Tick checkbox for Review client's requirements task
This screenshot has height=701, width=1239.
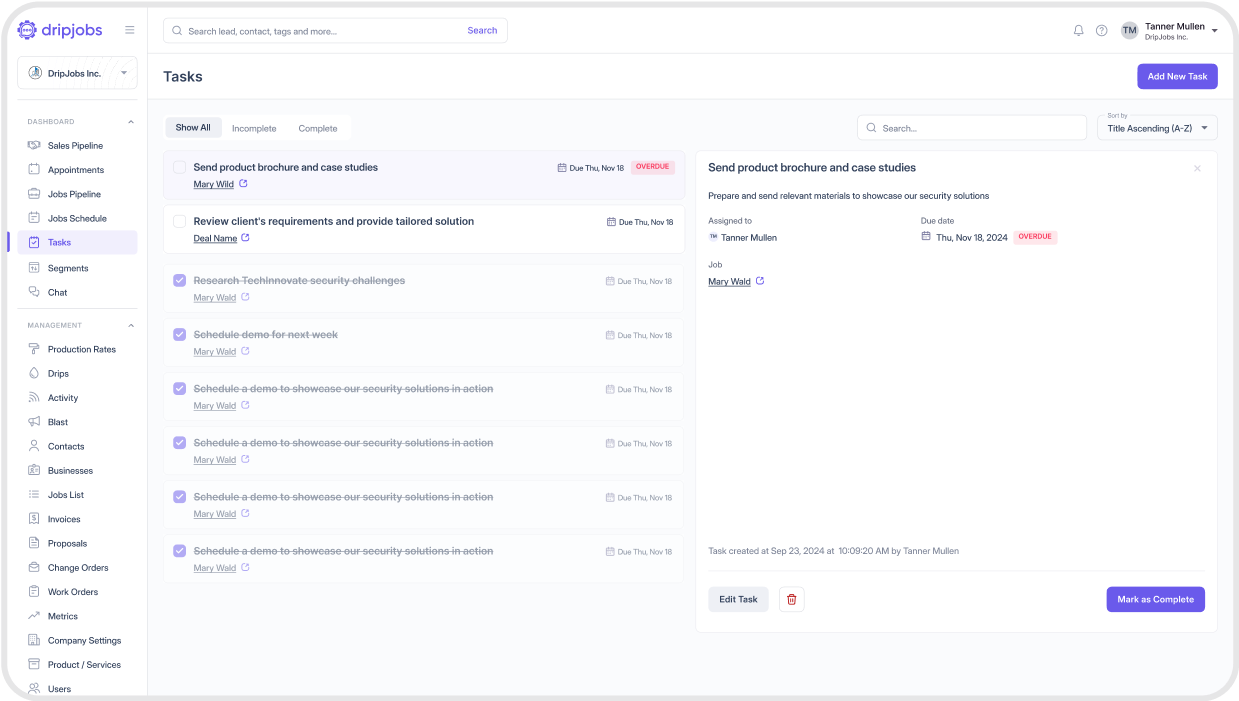pos(180,221)
